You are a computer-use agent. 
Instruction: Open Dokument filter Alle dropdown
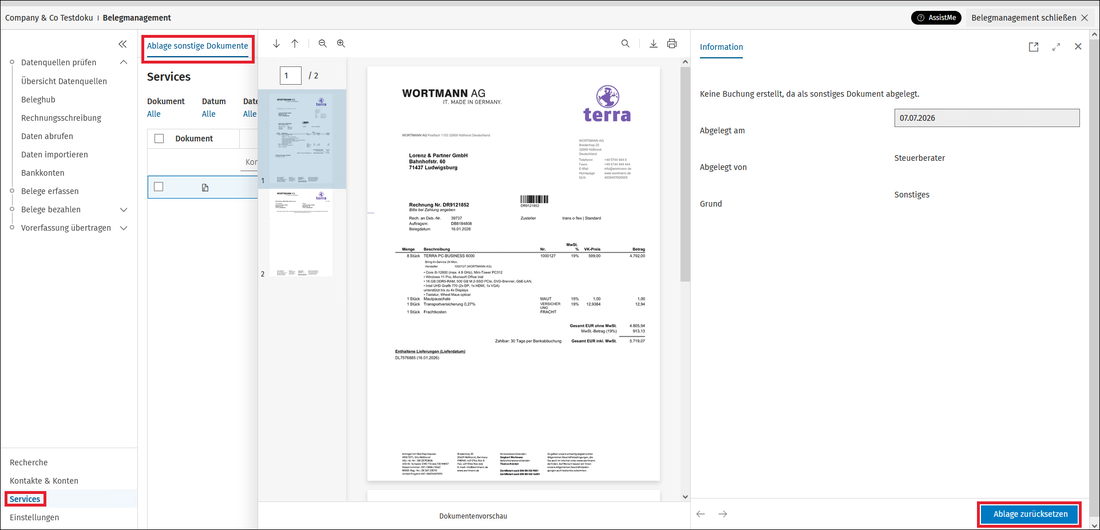click(x=154, y=114)
